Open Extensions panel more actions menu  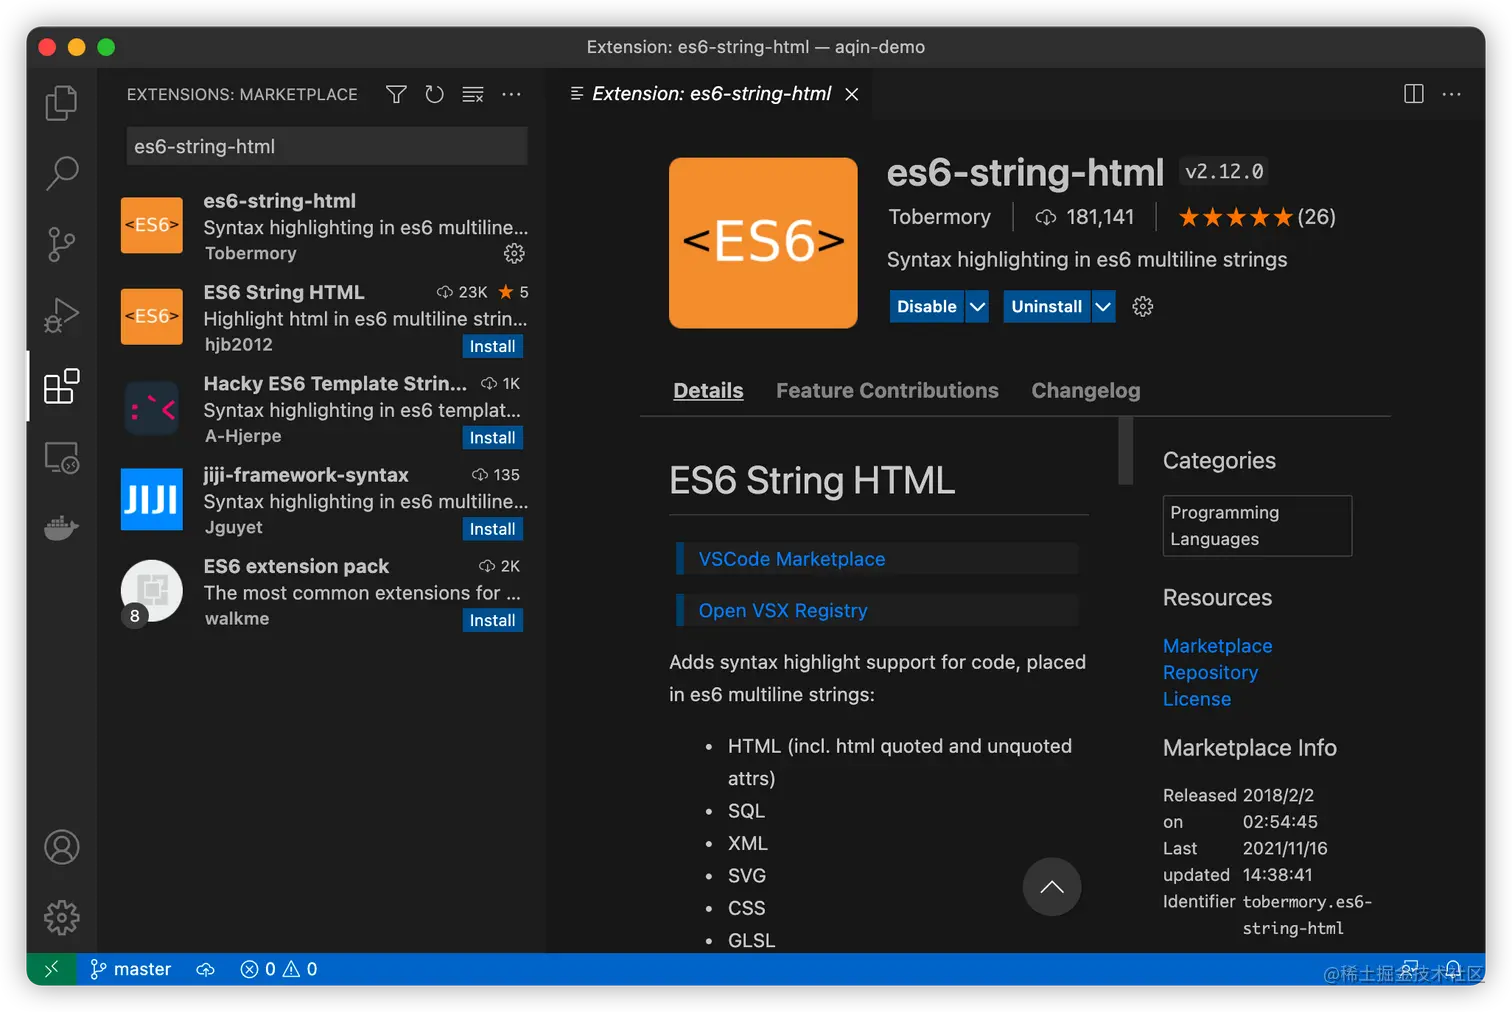point(511,94)
